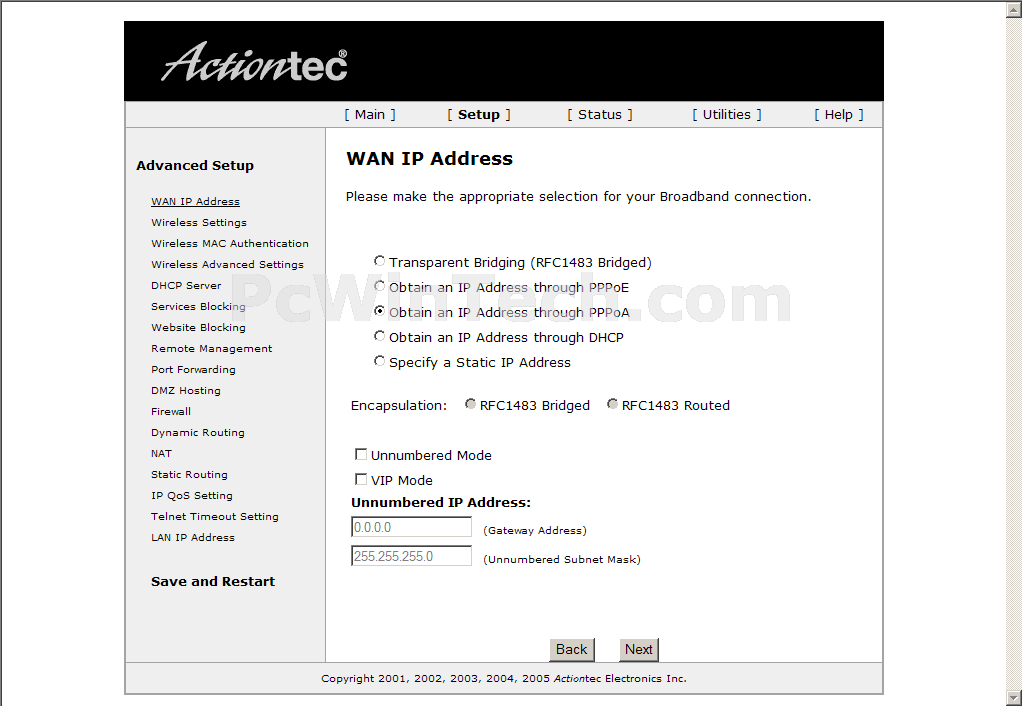
Task: Navigate to DHCP Server settings
Action: pos(186,286)
